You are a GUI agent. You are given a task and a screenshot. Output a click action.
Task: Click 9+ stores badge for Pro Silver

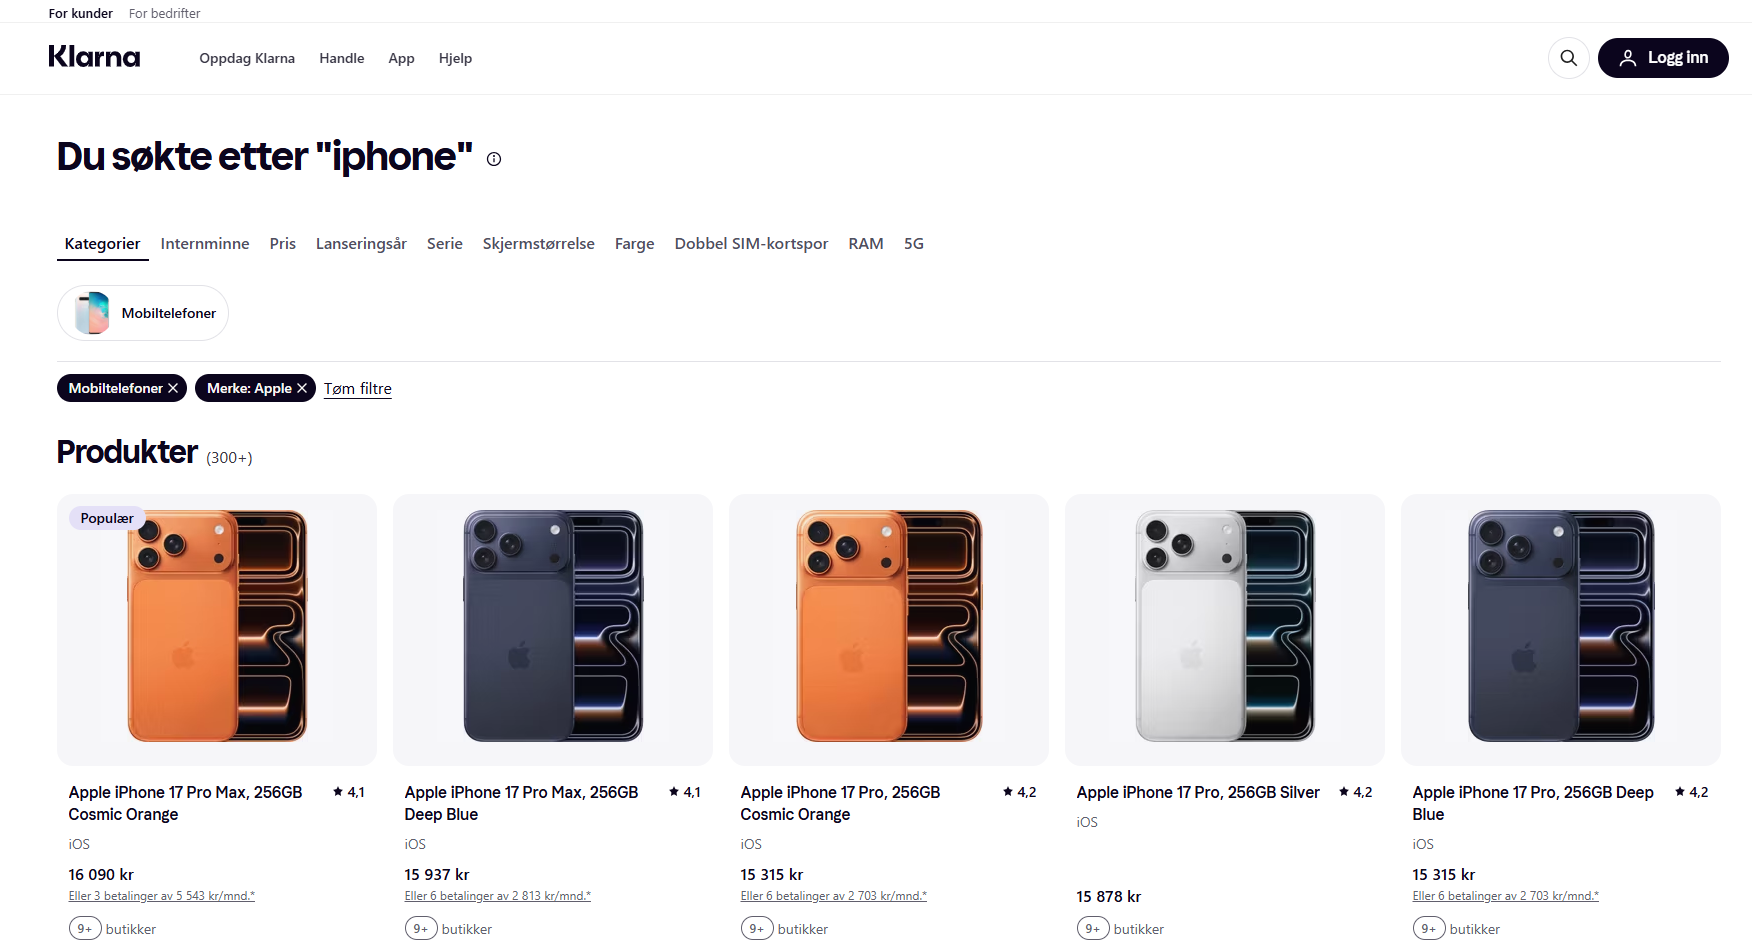[x=1093, y=929]
